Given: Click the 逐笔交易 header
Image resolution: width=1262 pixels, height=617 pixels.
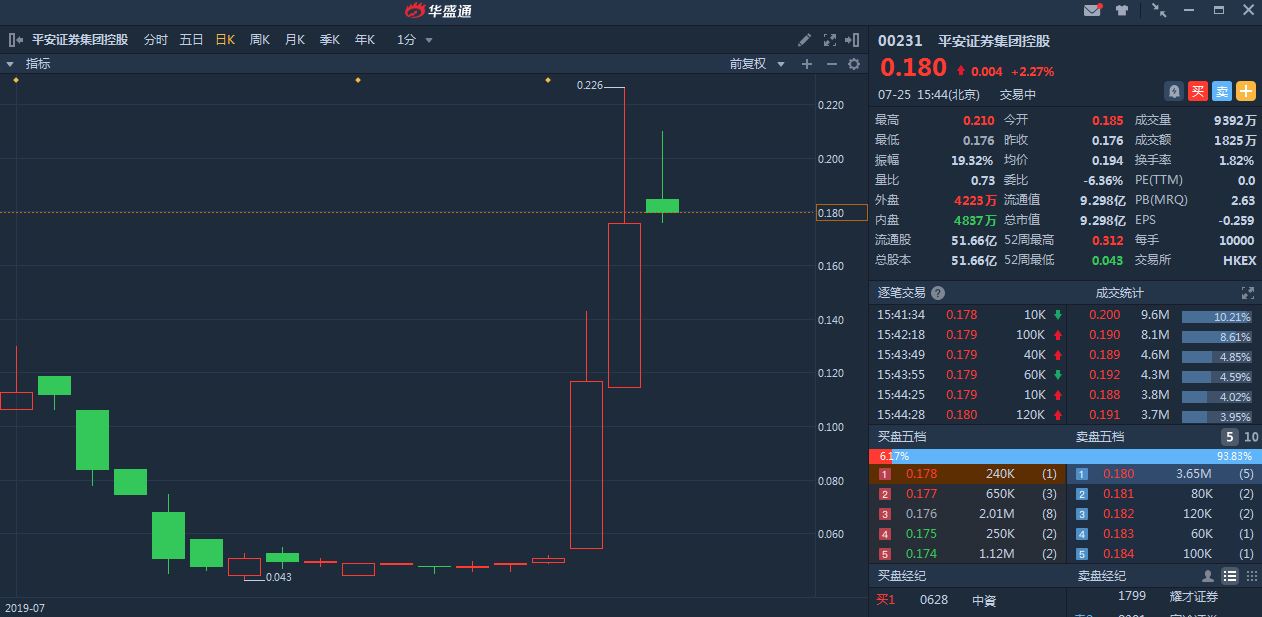Looking at the screenshot, I should (902, 293).
